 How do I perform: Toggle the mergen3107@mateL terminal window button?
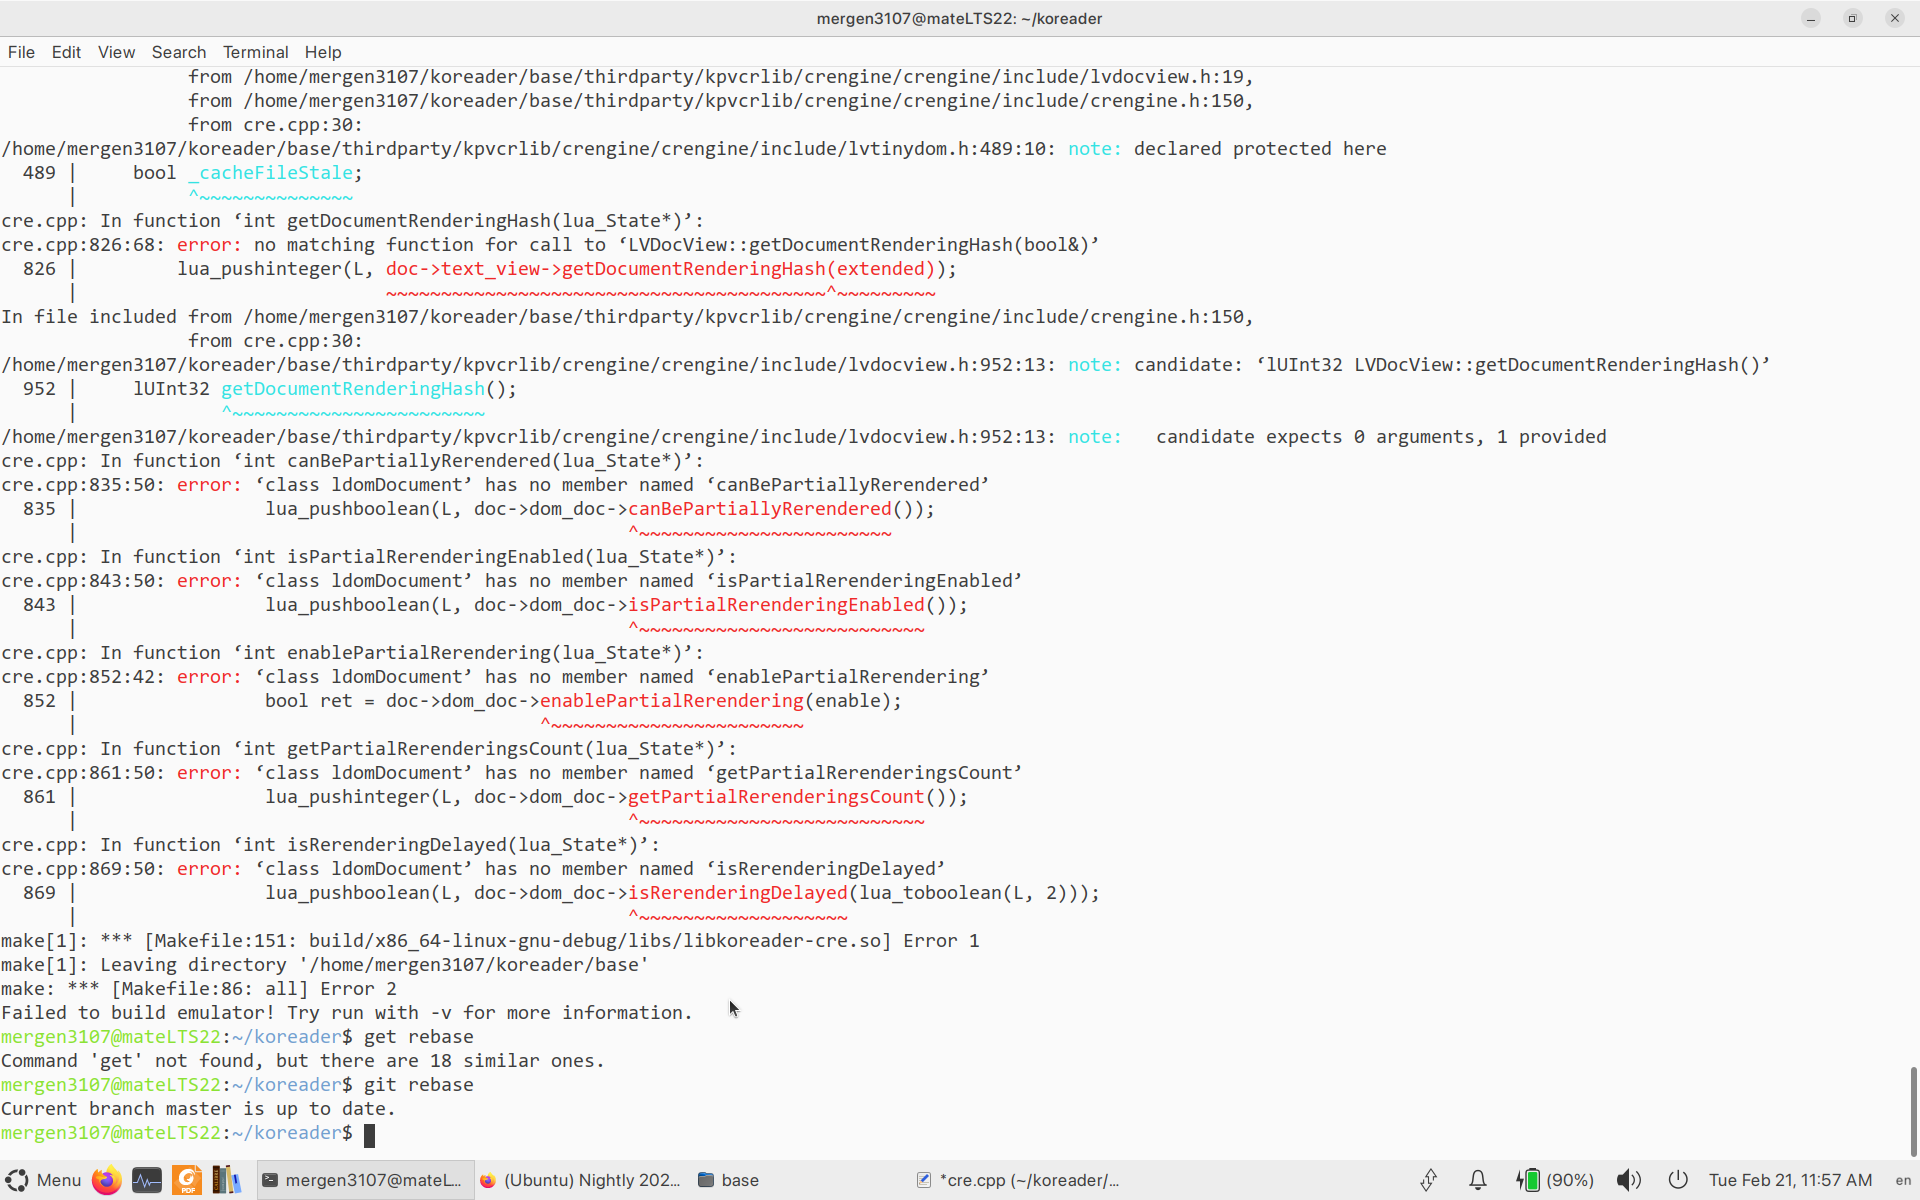pyautogui.click(x=363, y=1180)
